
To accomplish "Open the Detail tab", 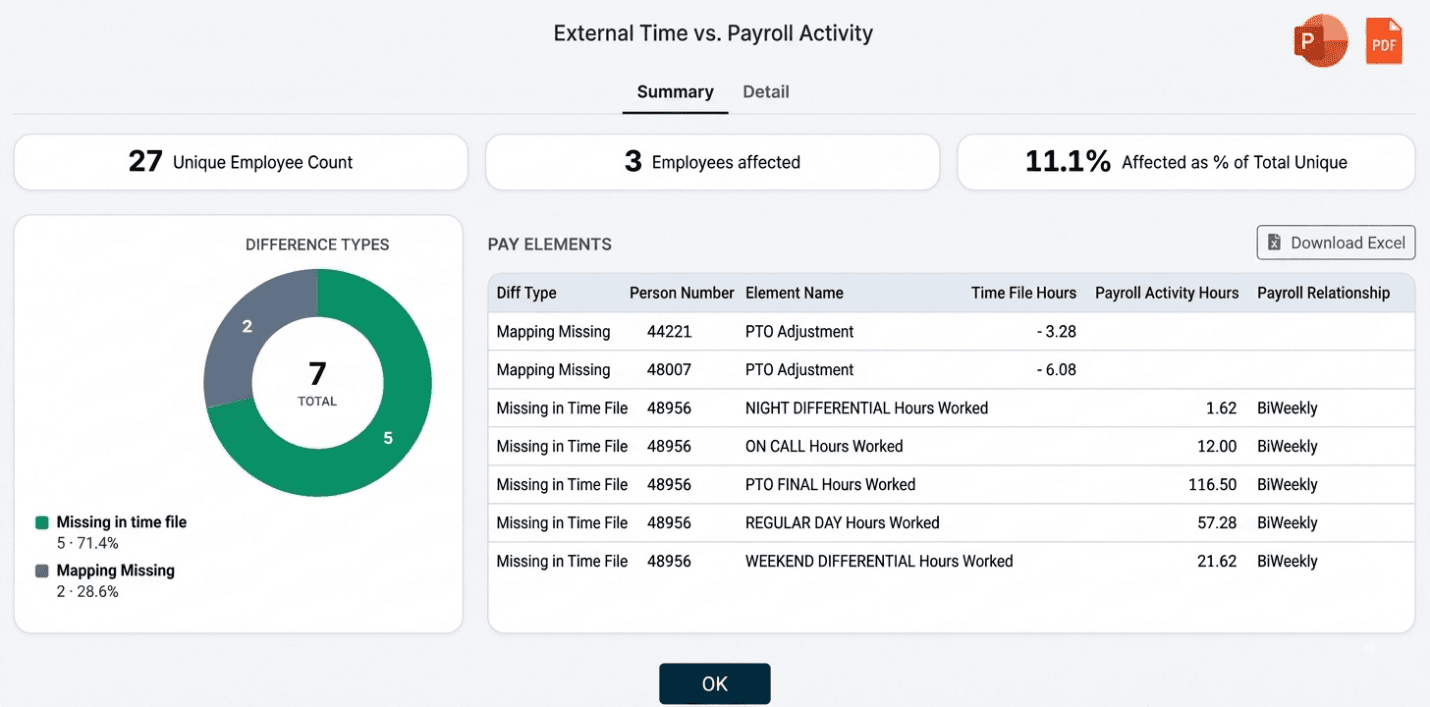I will [766, 92].
